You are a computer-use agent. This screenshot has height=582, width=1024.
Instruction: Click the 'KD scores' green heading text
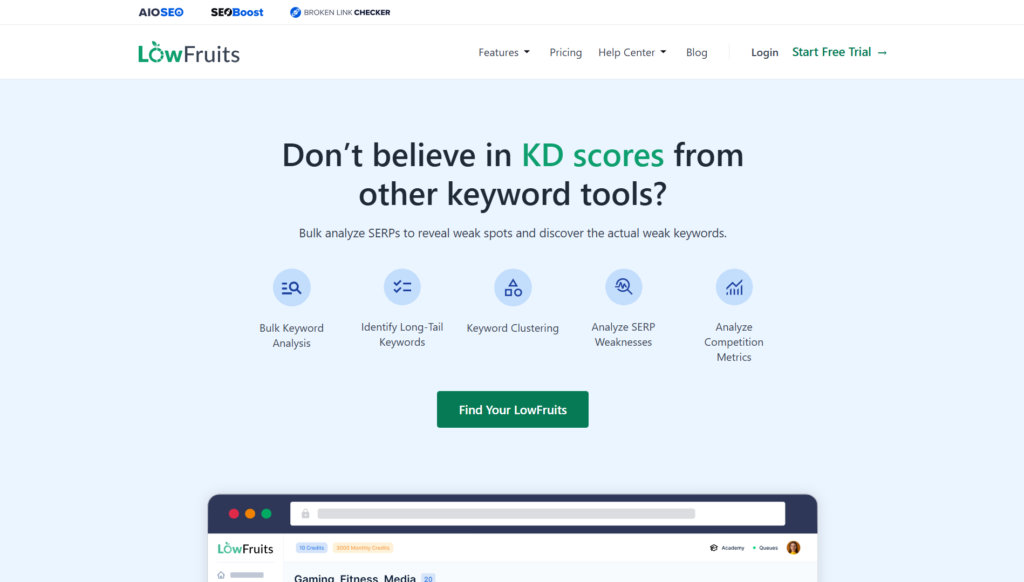592,155
